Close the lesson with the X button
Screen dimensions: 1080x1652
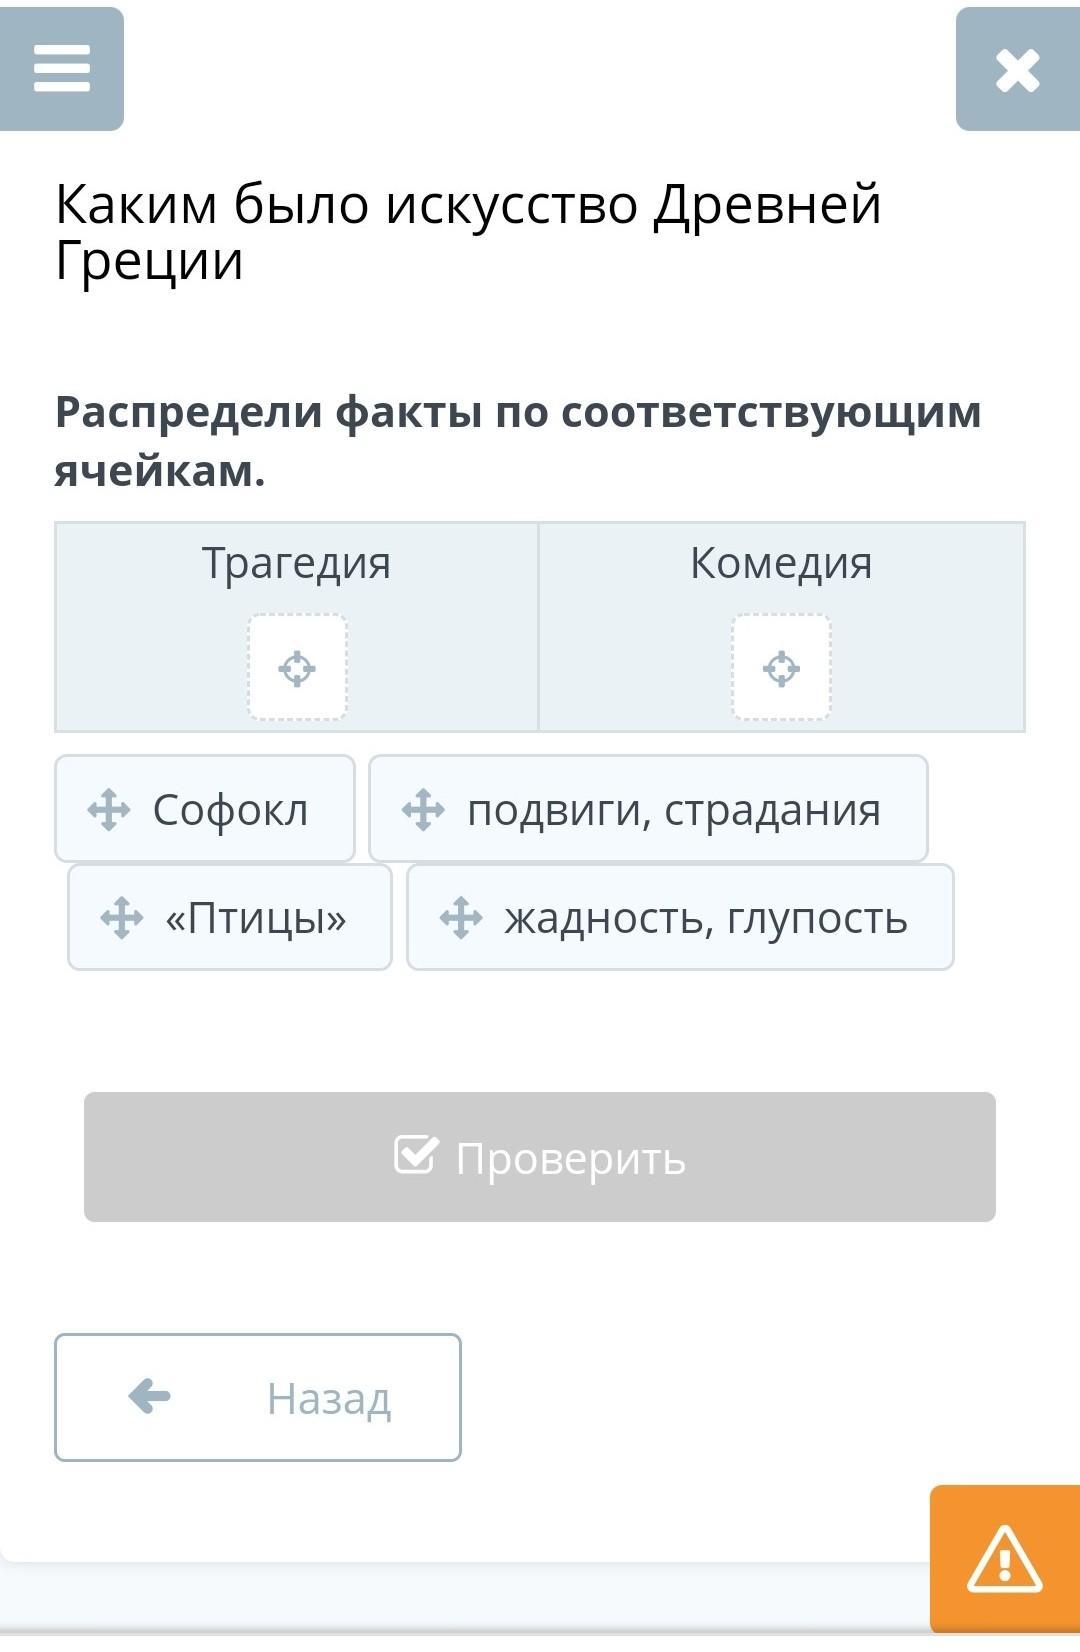tap(1017, 70)
